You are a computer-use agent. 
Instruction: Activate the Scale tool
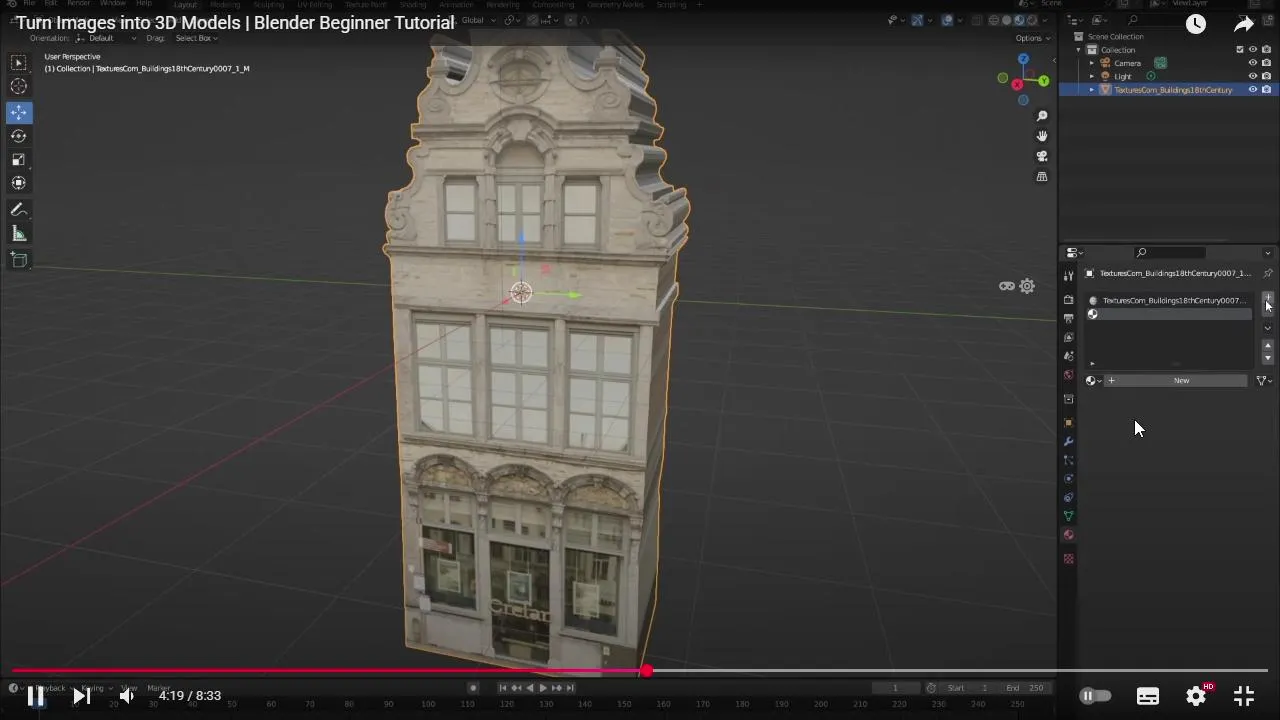point(19,160)
